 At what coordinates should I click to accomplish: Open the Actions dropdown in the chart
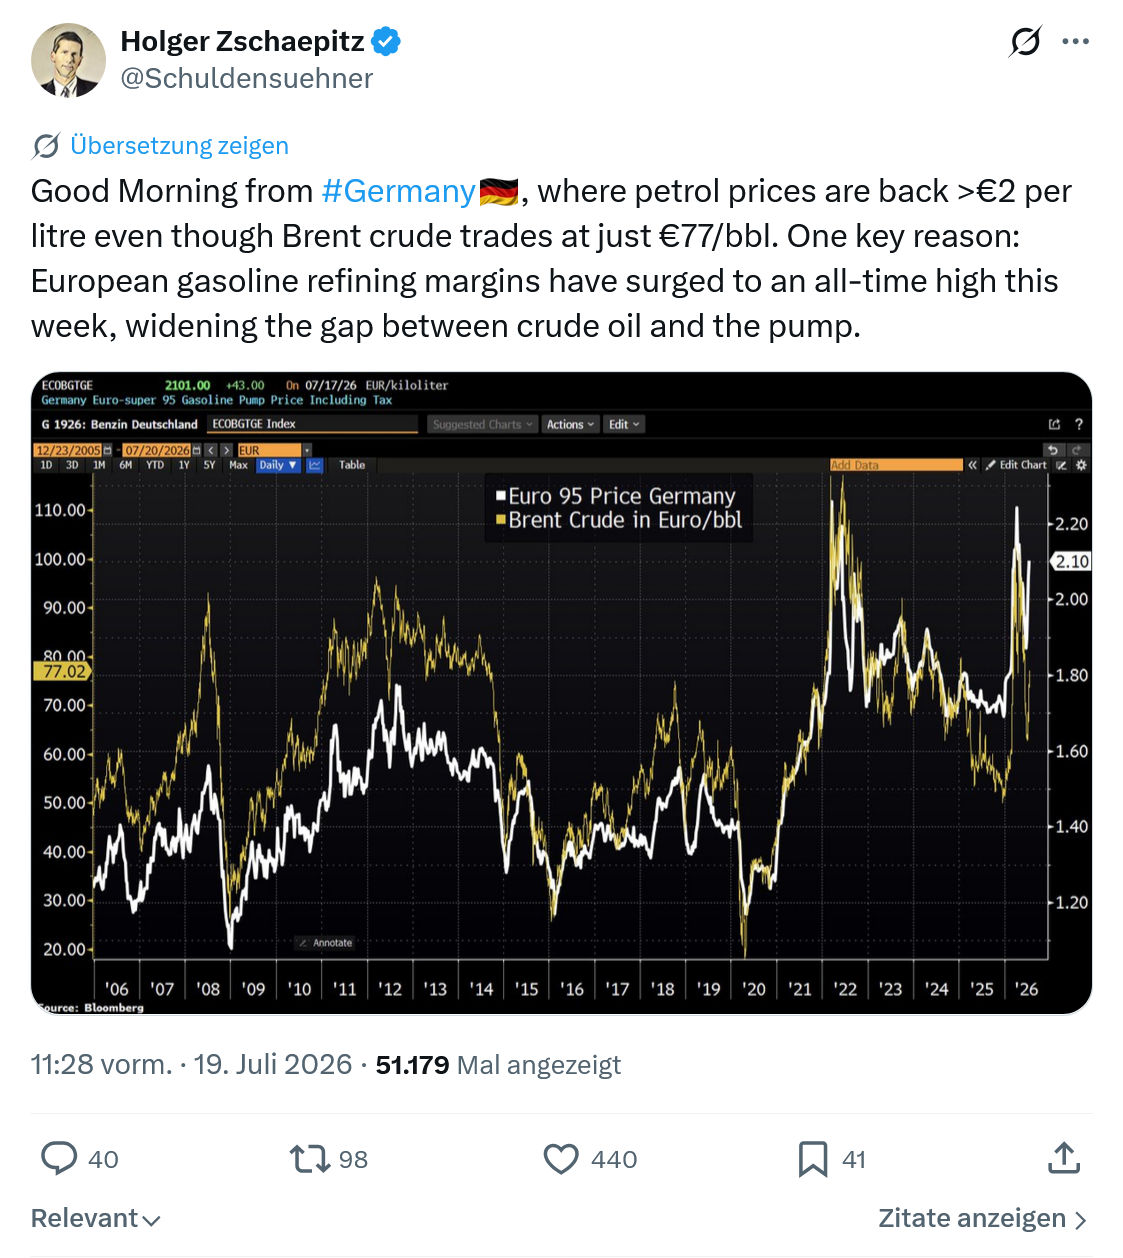point(570,424)
